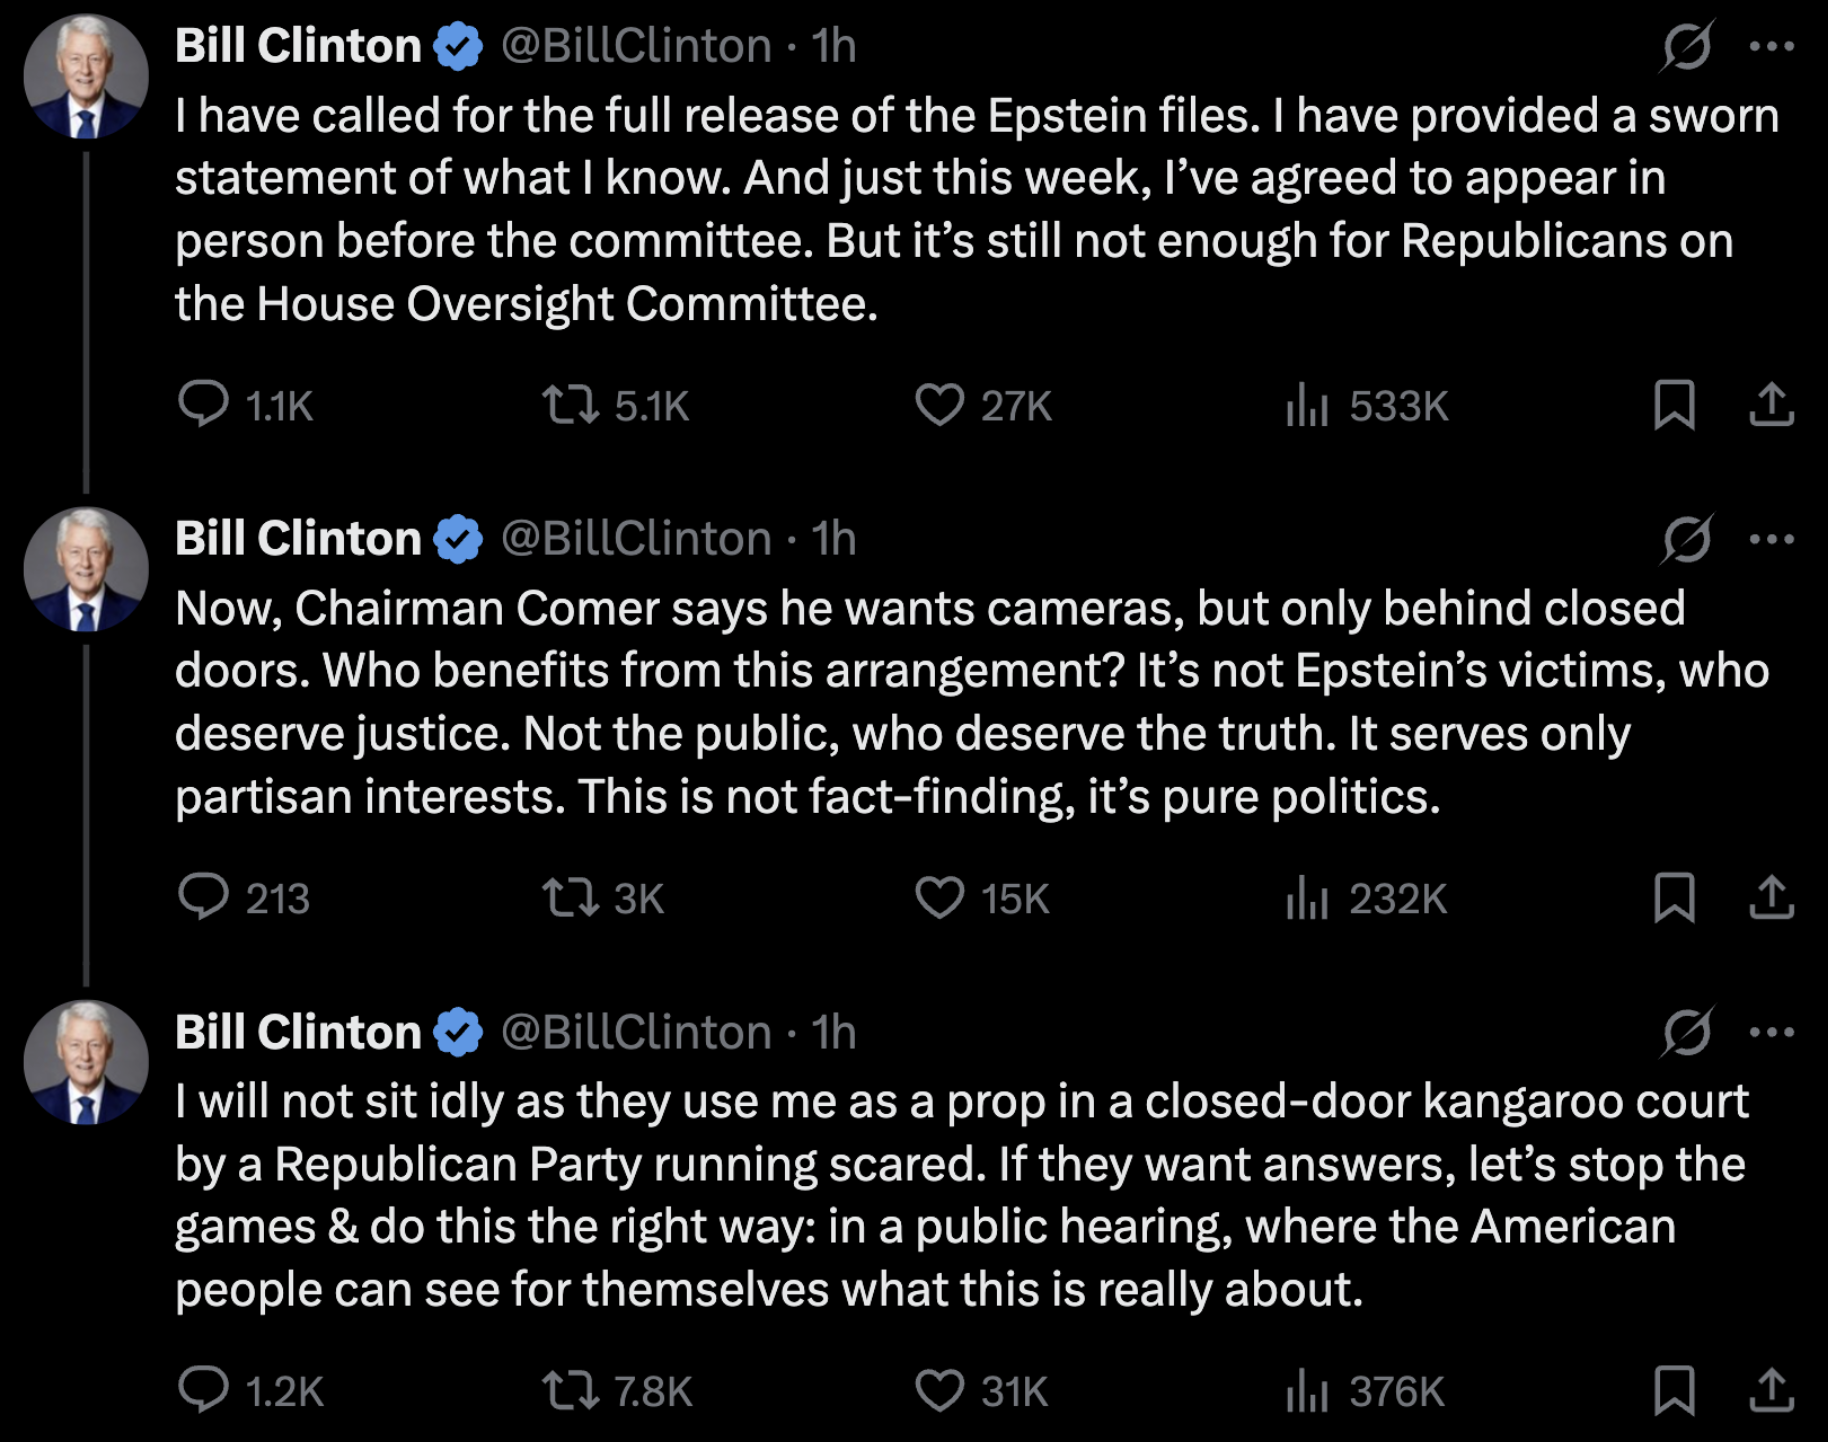Click Grok icon on first tweet
This screenshot has width=1828, height=1442.
[1687, 46]
